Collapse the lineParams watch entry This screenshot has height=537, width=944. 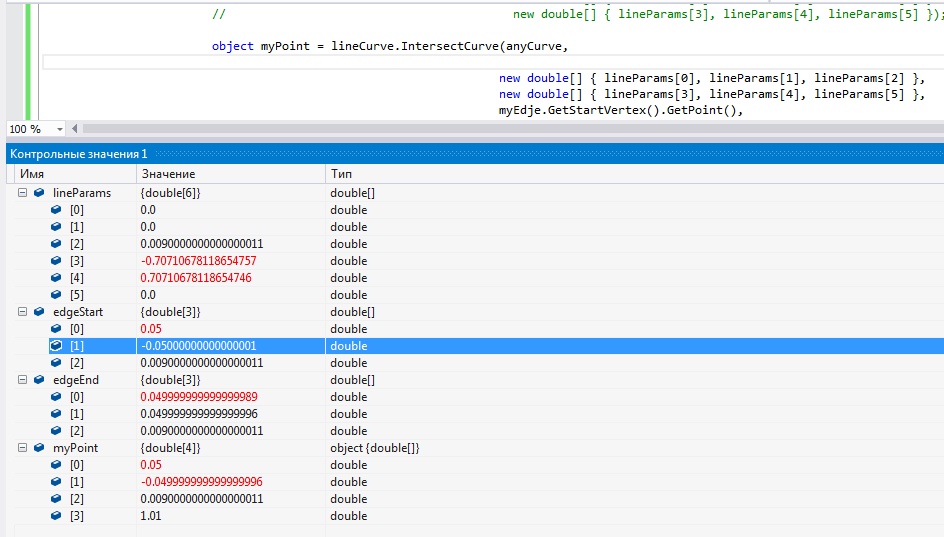pos(22,193)
